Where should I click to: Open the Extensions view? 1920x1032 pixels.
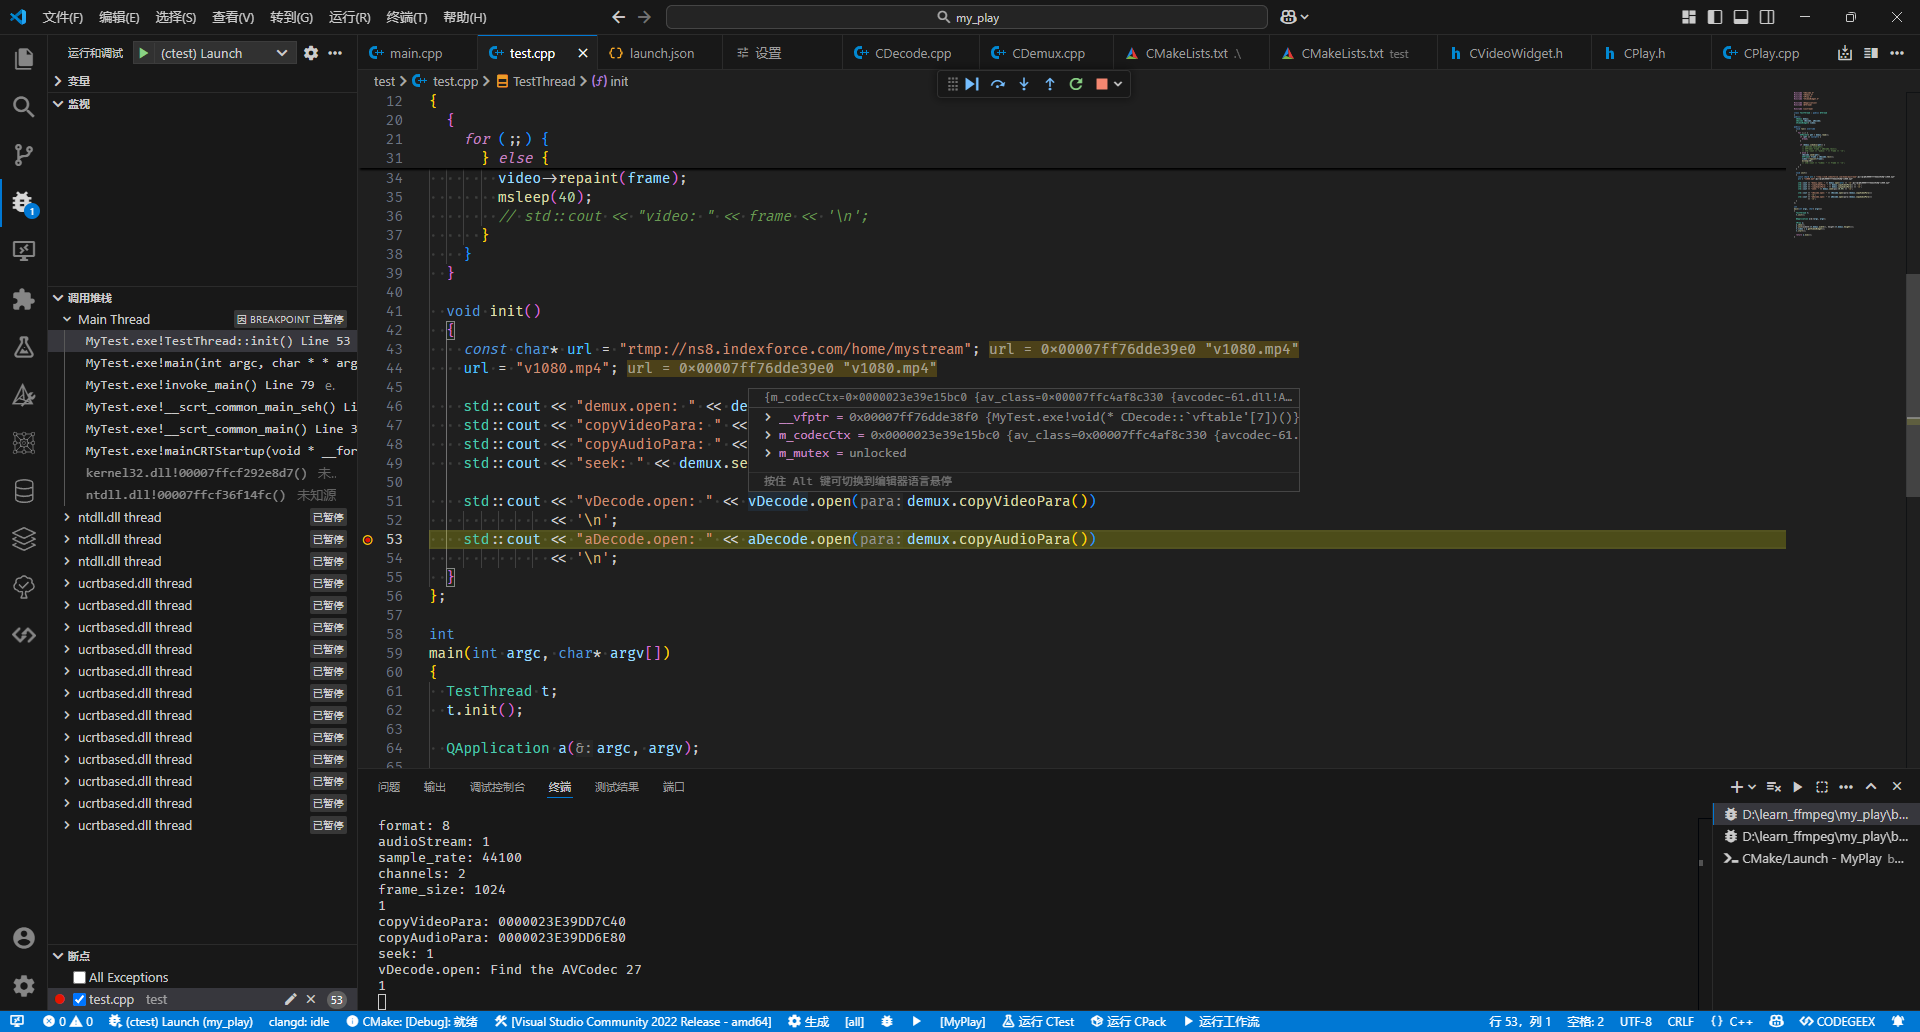click(24, 299)
